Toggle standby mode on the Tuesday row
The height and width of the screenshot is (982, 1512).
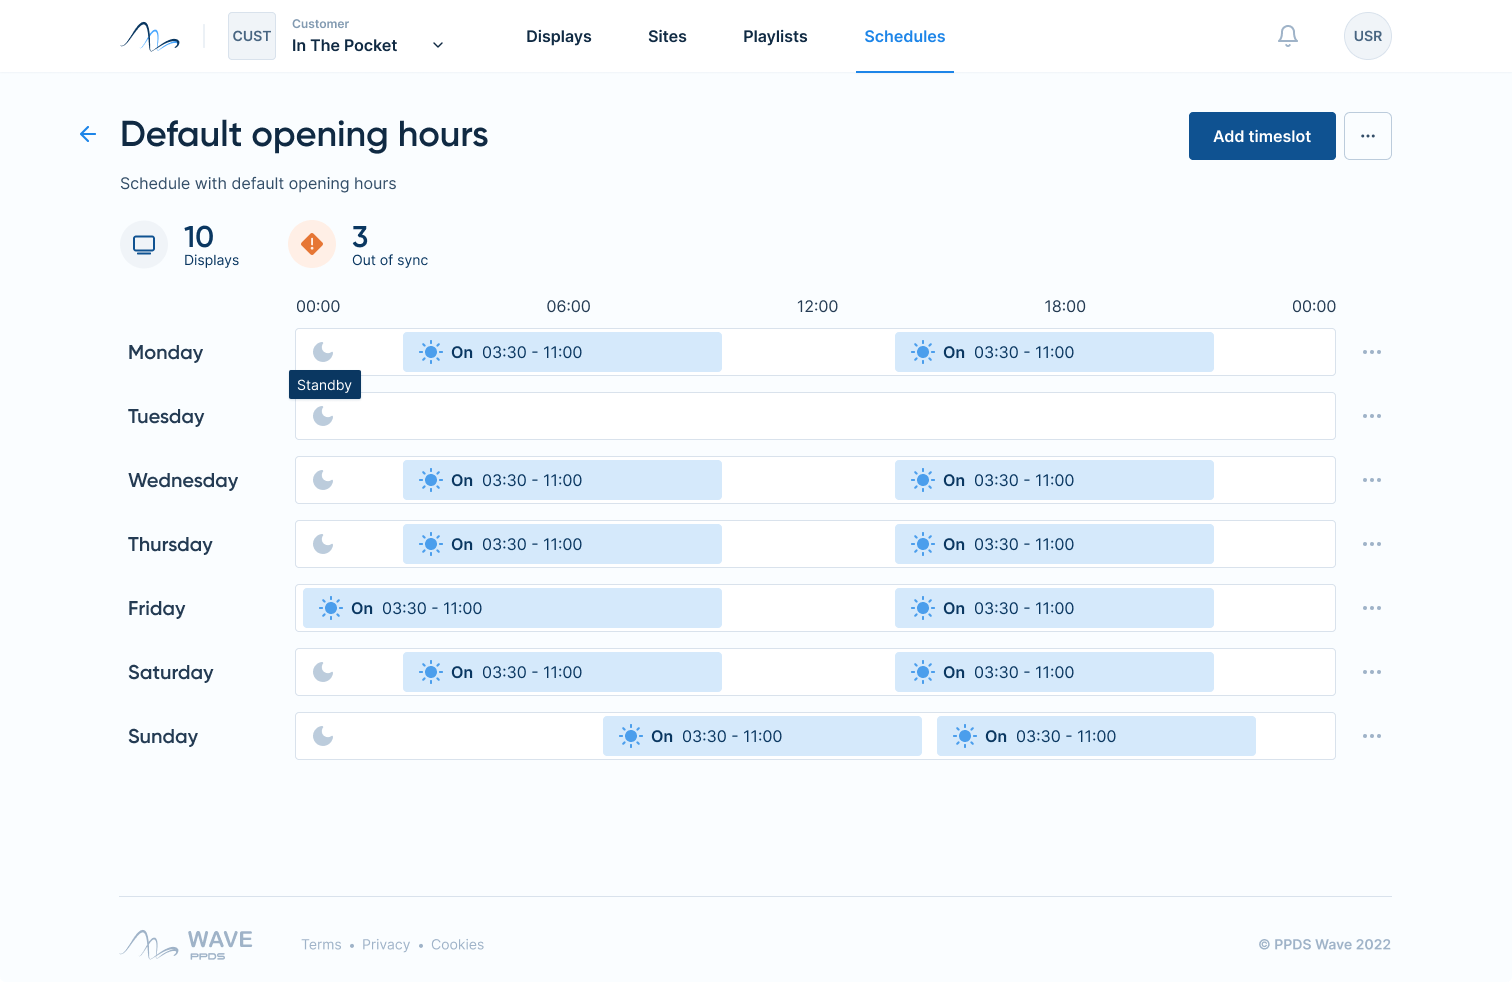(323, 416)
